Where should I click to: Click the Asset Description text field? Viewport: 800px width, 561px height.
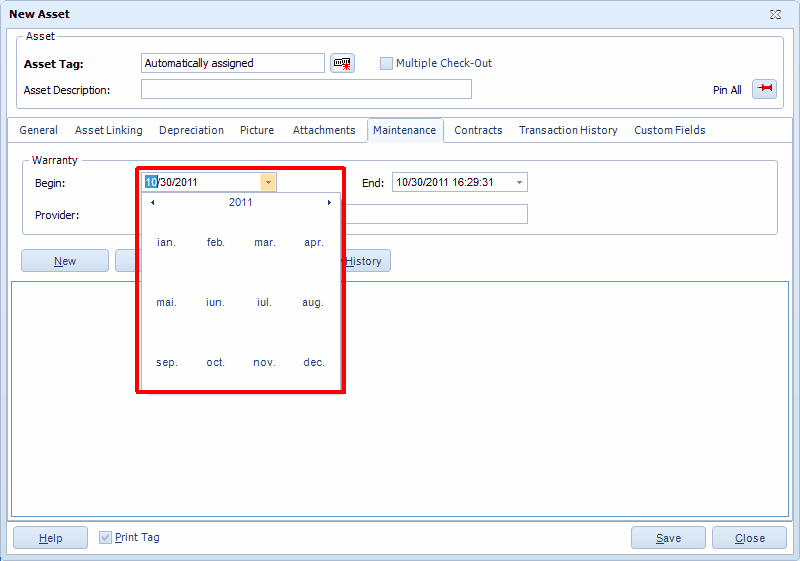[306, 89]
